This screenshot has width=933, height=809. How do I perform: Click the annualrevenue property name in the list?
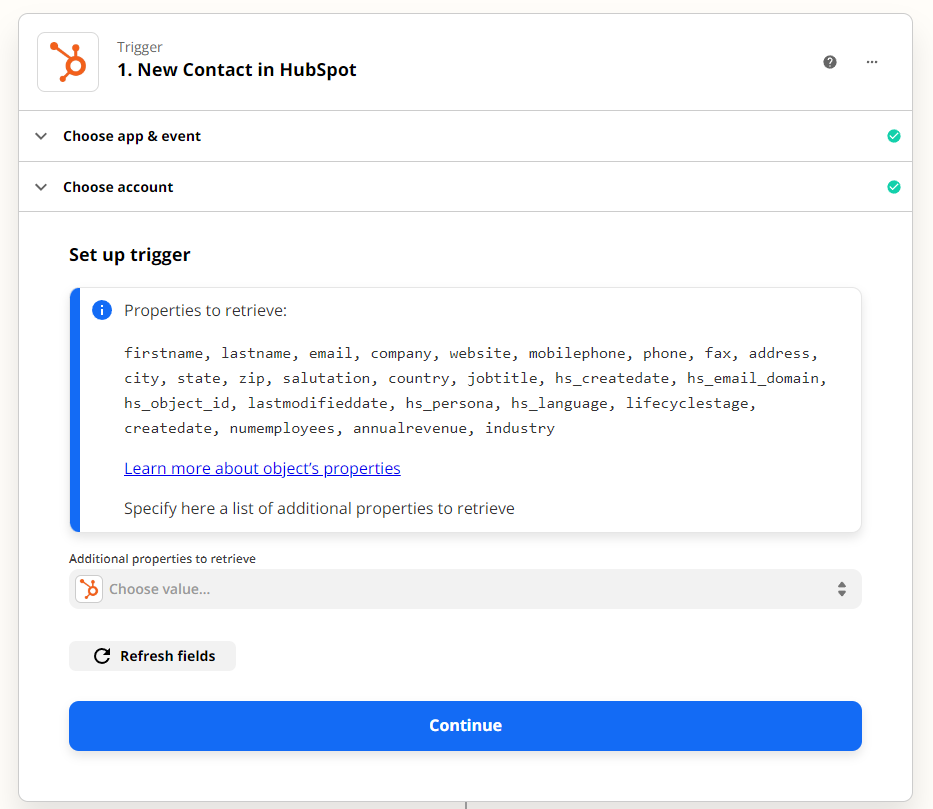[x=410, y=428]
